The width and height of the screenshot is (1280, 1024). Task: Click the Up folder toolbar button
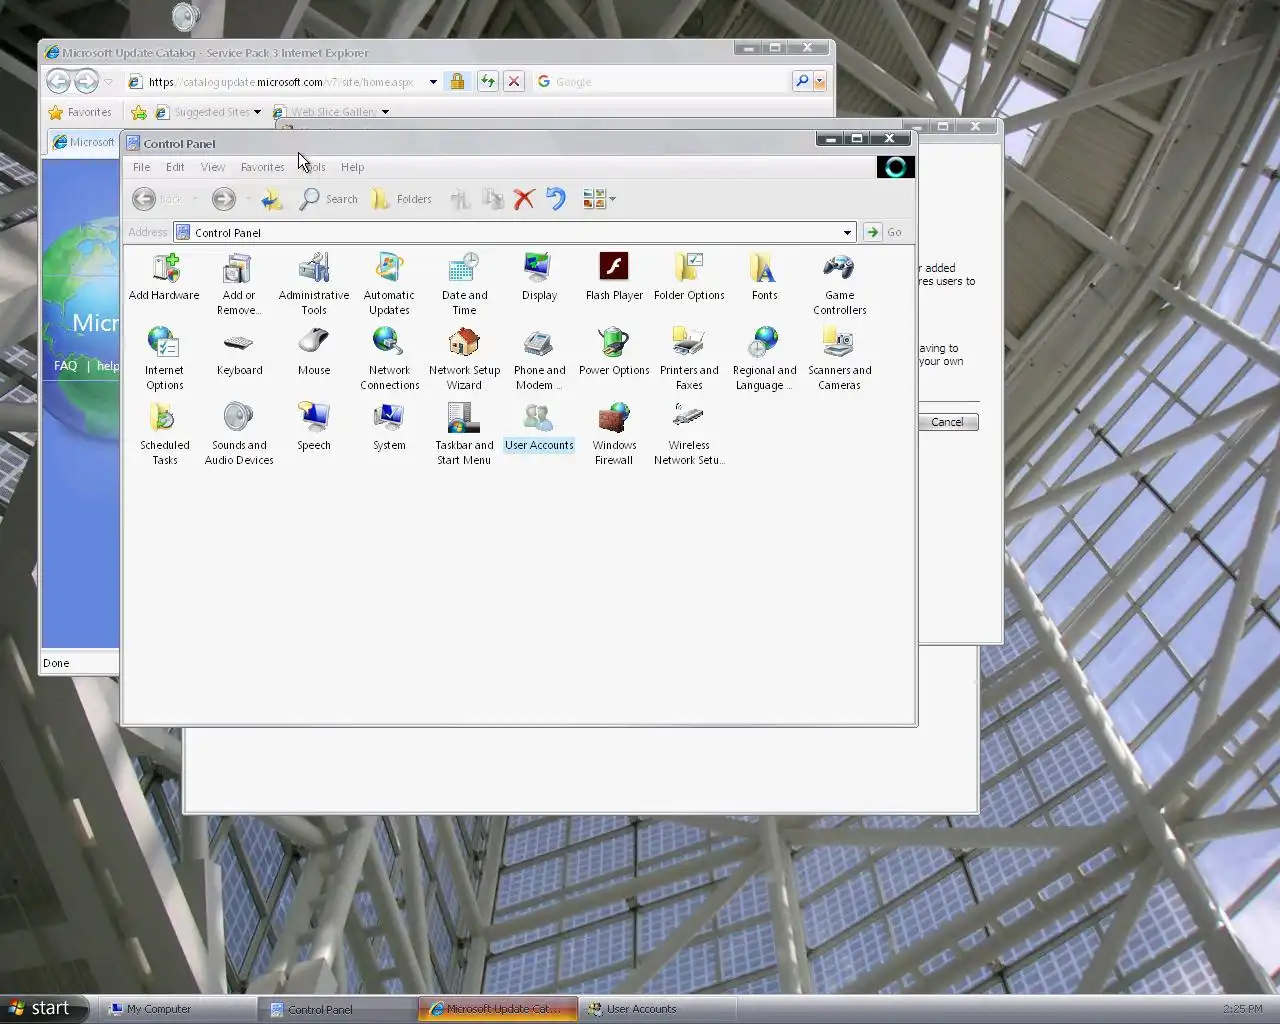272,199
